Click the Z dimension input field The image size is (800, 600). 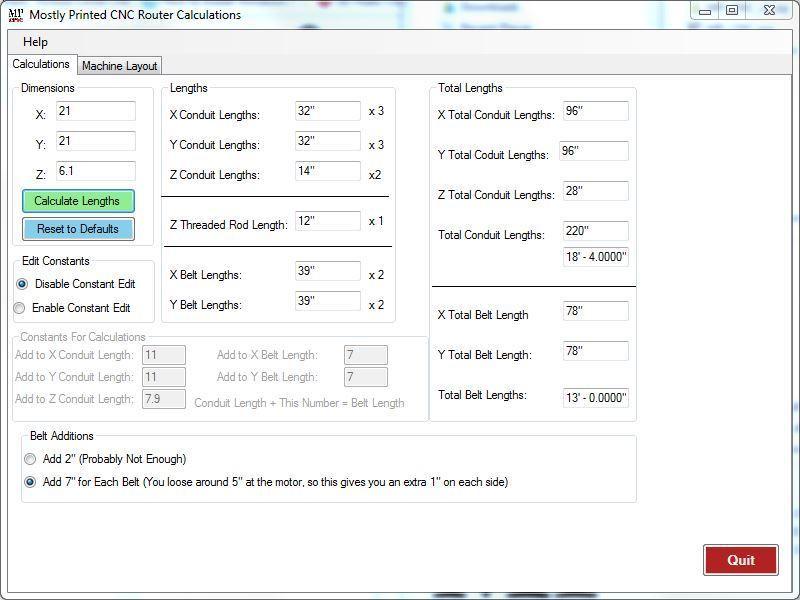click(95, 171)
